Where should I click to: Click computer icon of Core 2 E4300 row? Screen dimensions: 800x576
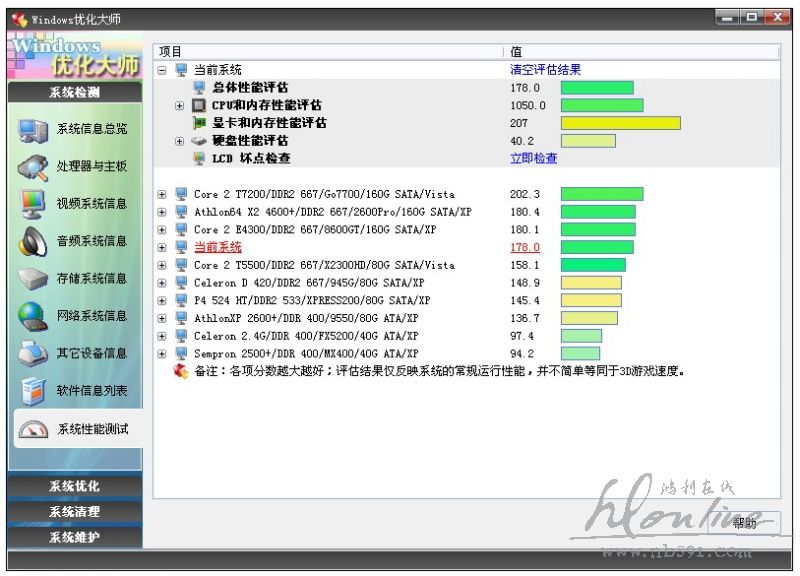tap(181, 230)
